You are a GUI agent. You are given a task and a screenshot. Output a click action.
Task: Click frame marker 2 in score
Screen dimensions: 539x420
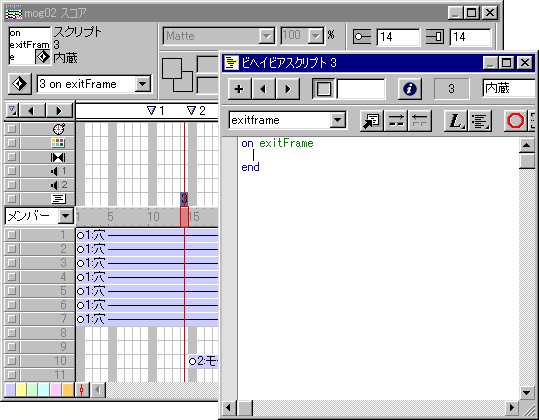pyautogui.click(x=196, y=111)
